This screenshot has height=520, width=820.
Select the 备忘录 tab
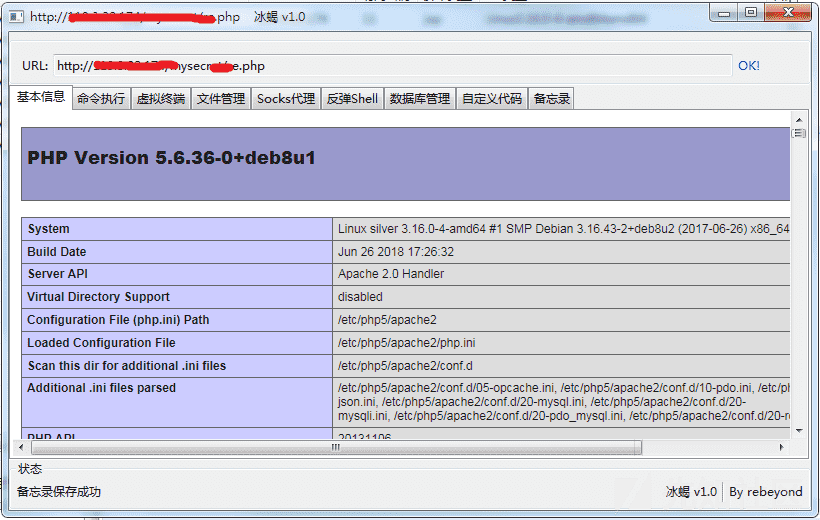[552, 98]
